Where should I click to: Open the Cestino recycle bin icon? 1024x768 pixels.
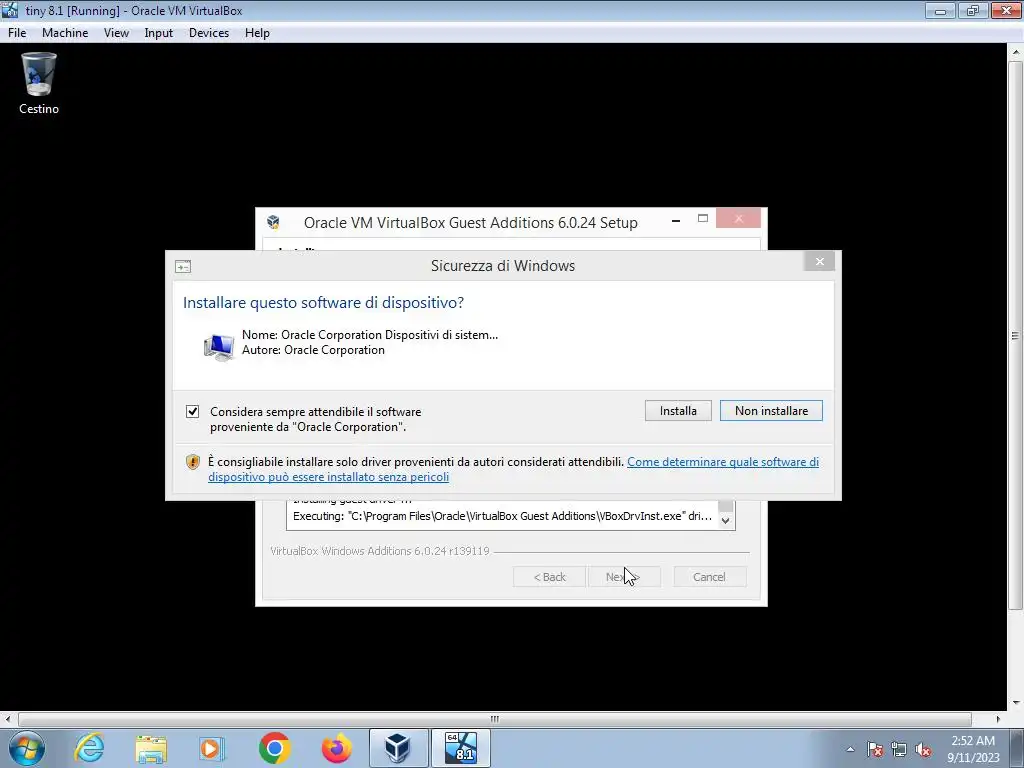pos(39,84)
